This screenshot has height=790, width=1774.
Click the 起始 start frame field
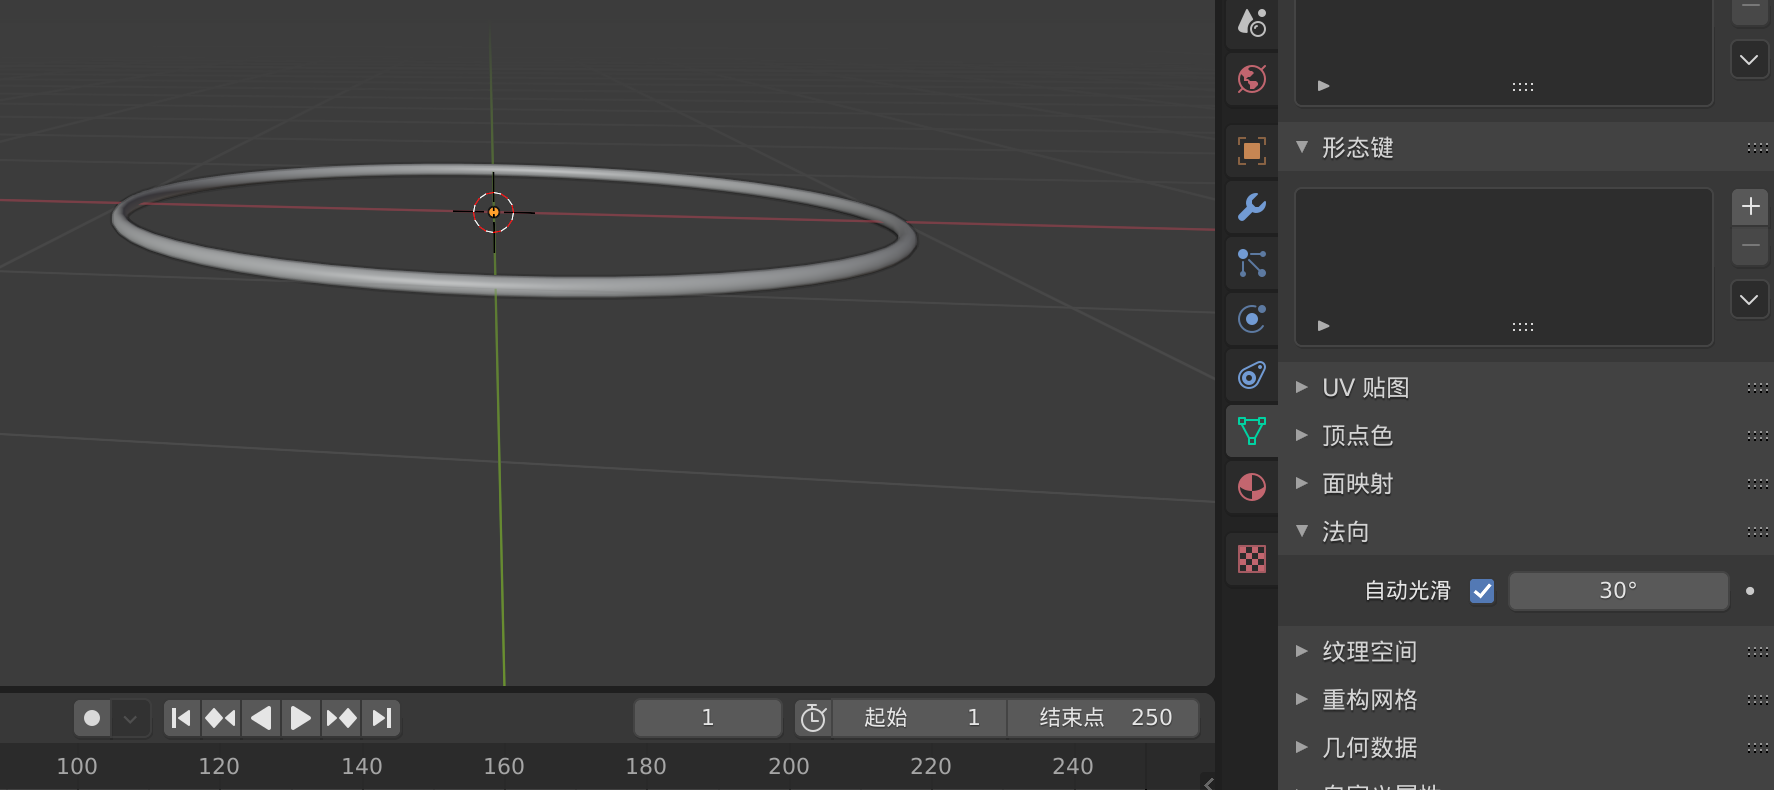(920, 718)
